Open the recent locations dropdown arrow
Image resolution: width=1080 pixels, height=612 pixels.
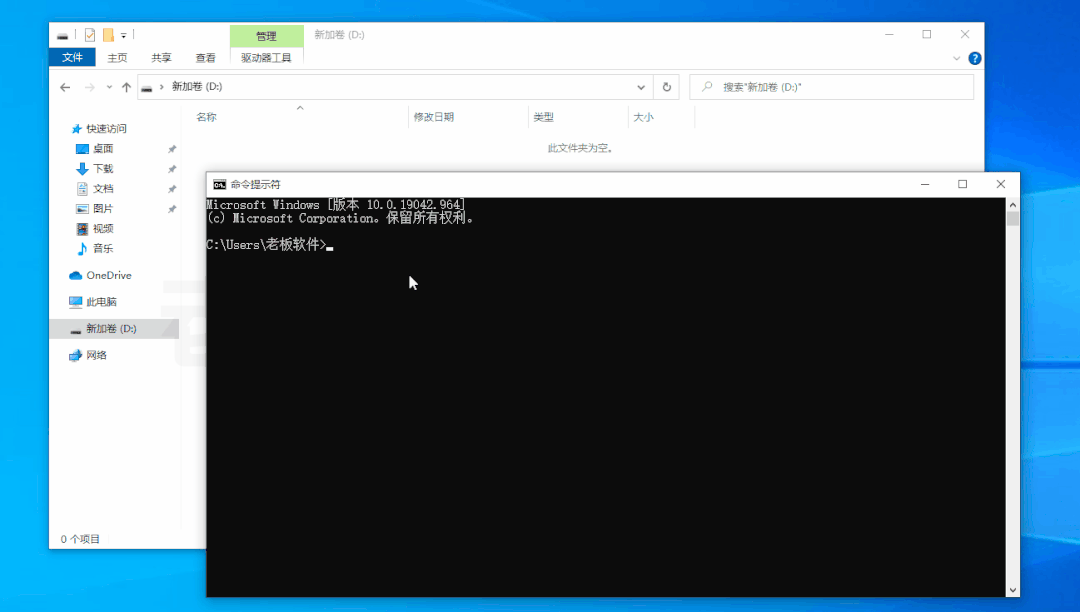pos(109,87)
